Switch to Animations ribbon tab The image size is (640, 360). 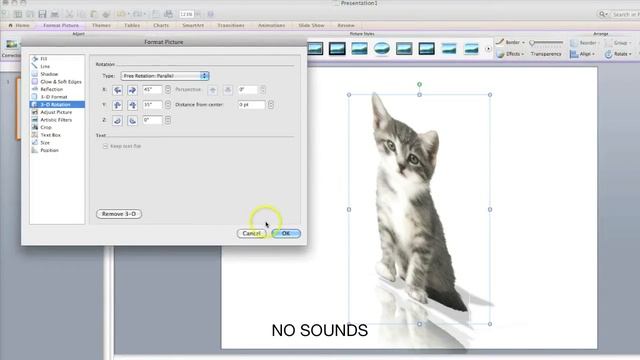click(271, 25)
